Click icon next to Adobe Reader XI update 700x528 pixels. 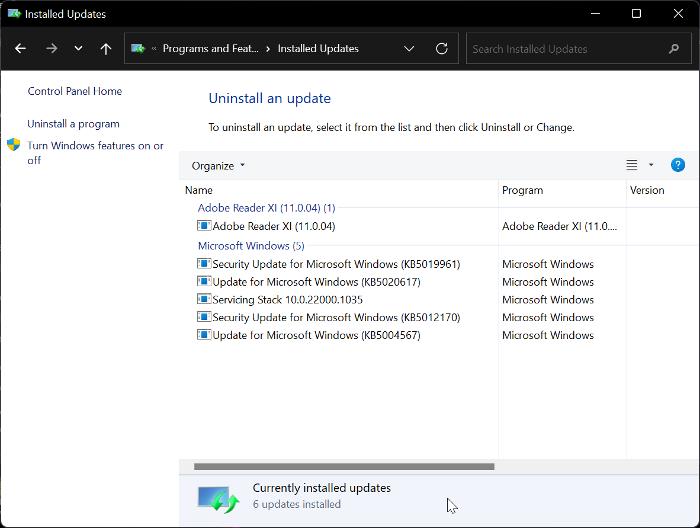tap(204, 225)
